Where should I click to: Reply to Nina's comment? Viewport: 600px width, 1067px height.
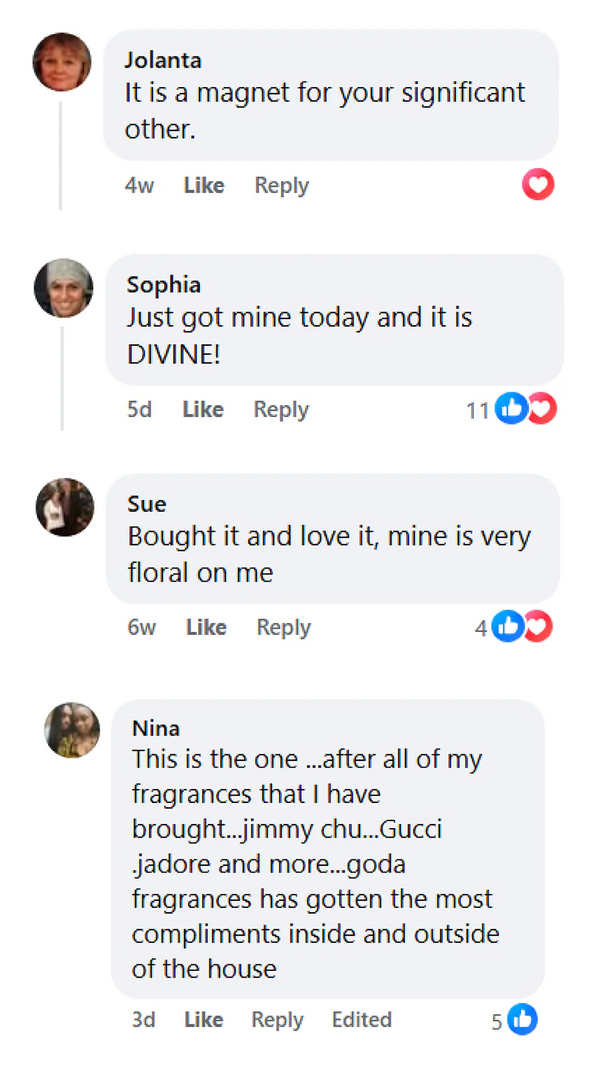[x=277, y=1019]
